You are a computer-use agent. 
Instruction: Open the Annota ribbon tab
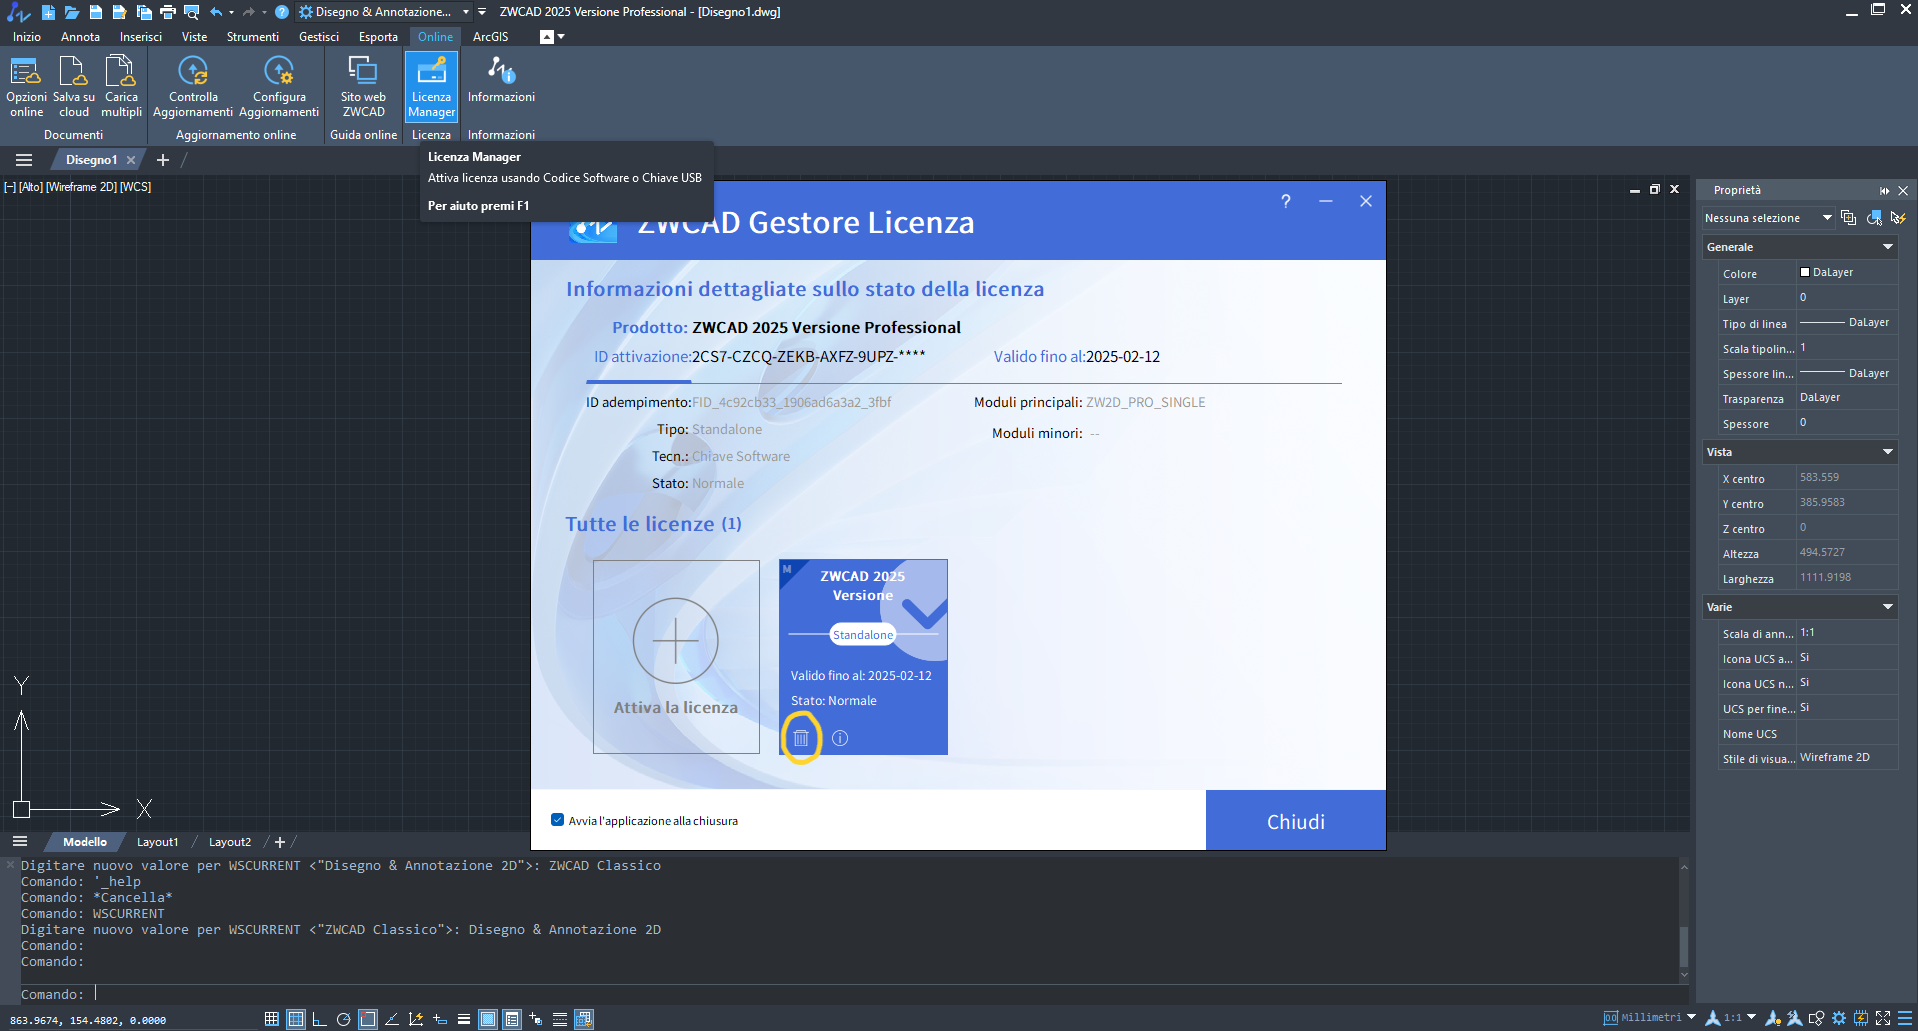tap(80, 37)
